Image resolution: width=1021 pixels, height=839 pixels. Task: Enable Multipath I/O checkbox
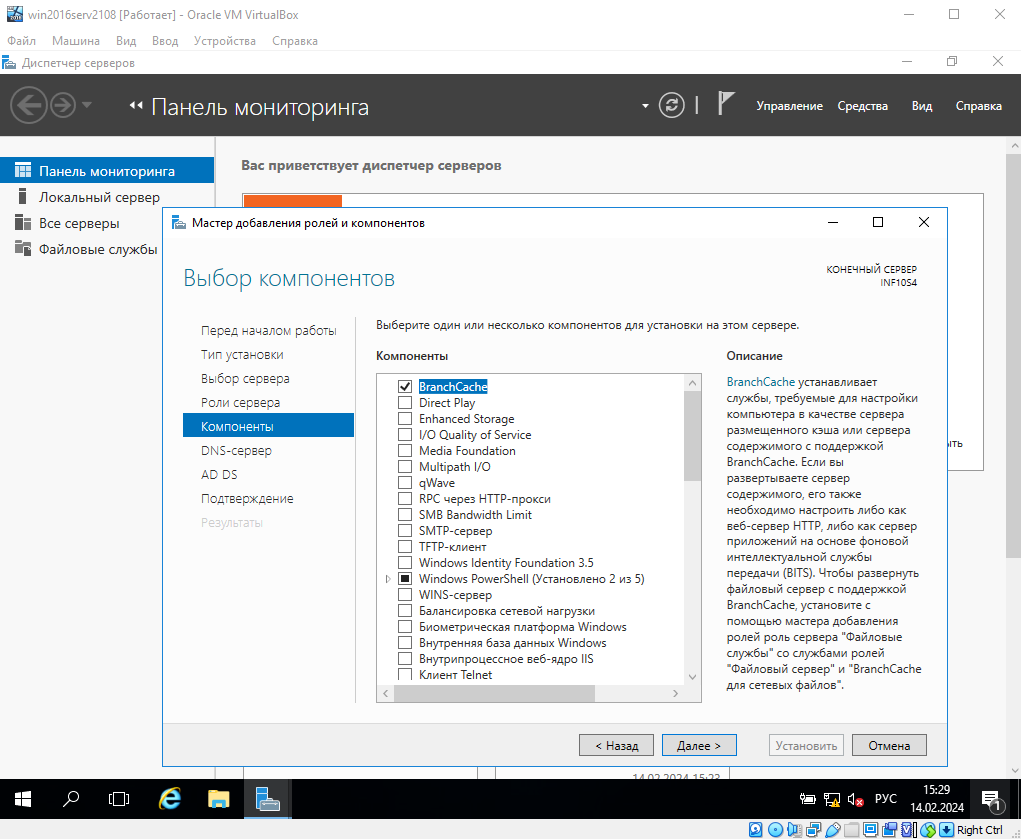click(x=405, y=466)
